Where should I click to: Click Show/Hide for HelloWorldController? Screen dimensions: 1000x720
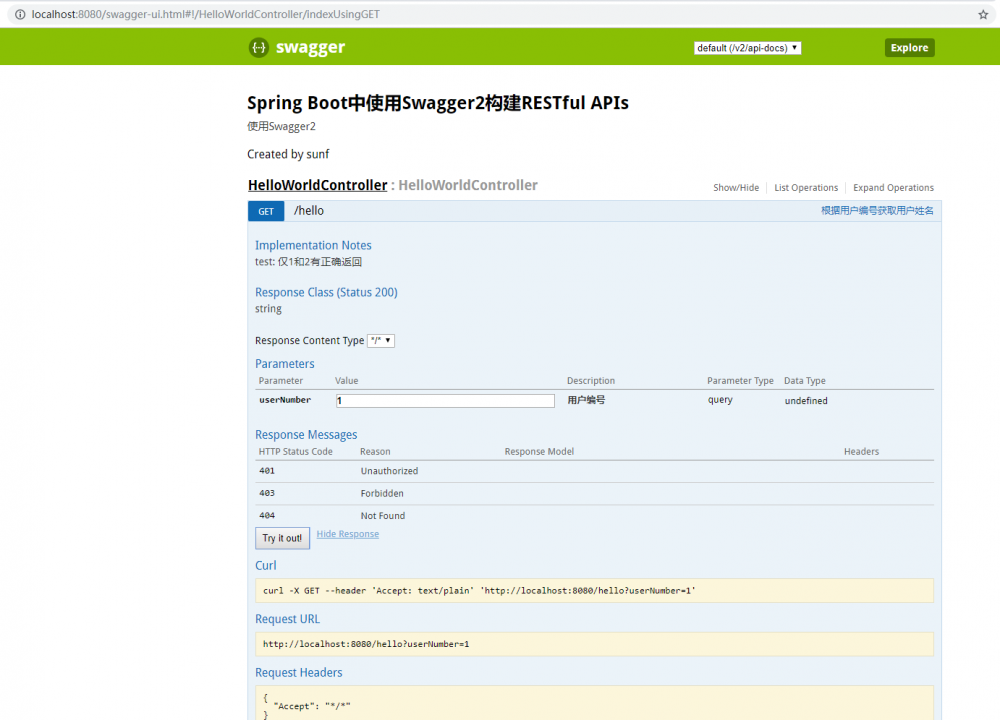pyautogui.click(x=736, y=187)
